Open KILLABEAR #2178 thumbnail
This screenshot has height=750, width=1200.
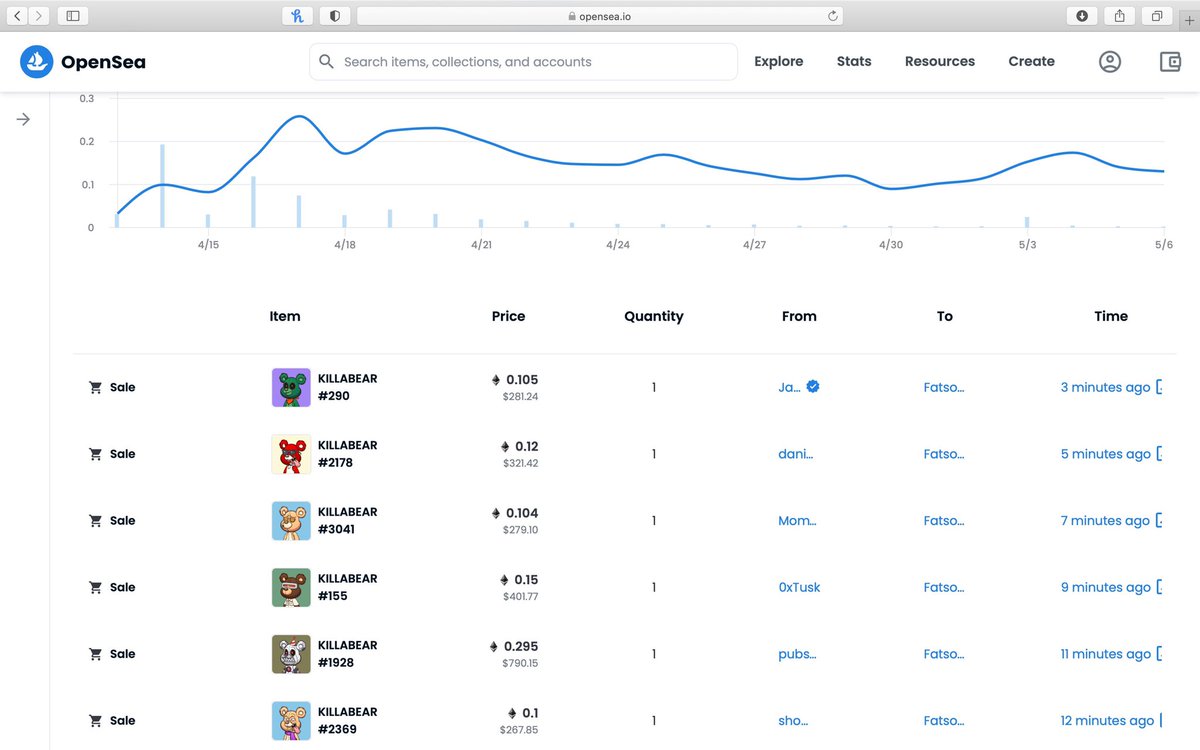(x=291, y=454)
